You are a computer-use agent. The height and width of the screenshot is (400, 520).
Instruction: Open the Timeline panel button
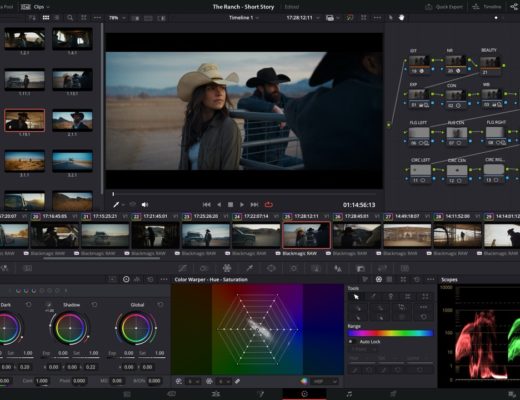487,7
